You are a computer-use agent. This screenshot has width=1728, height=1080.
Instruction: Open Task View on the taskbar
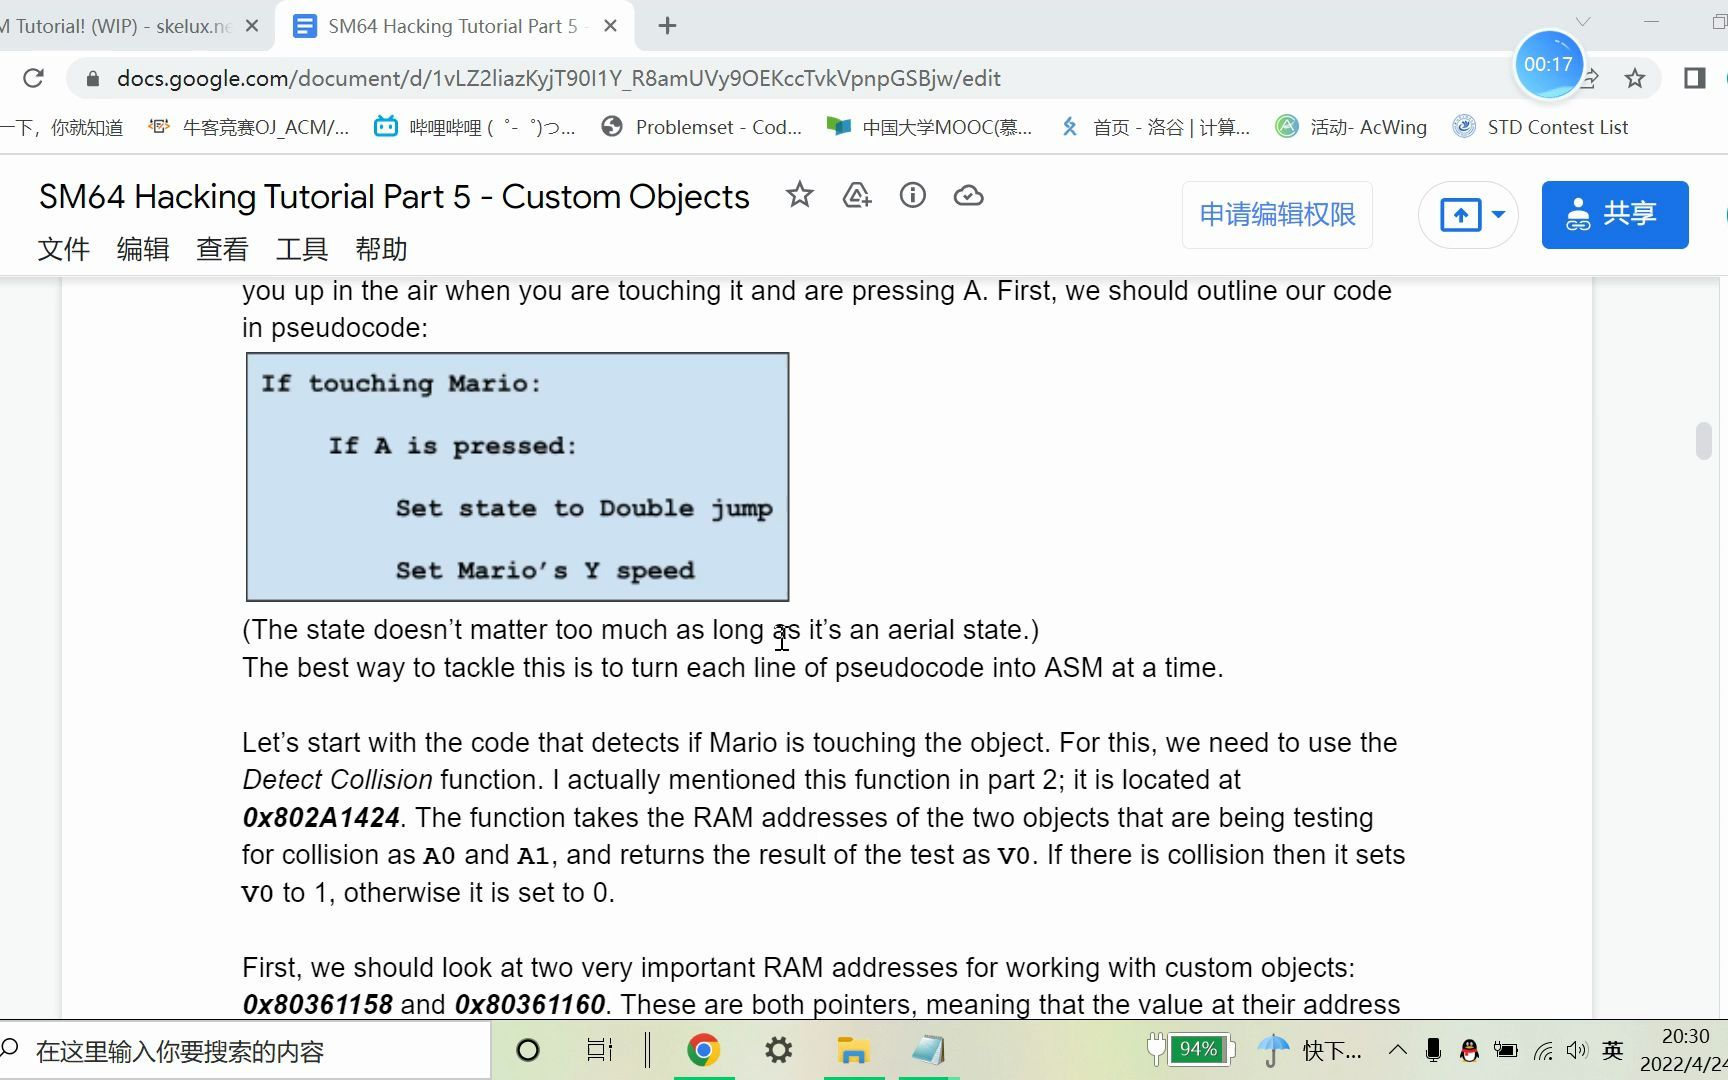tap(599, 1050)
